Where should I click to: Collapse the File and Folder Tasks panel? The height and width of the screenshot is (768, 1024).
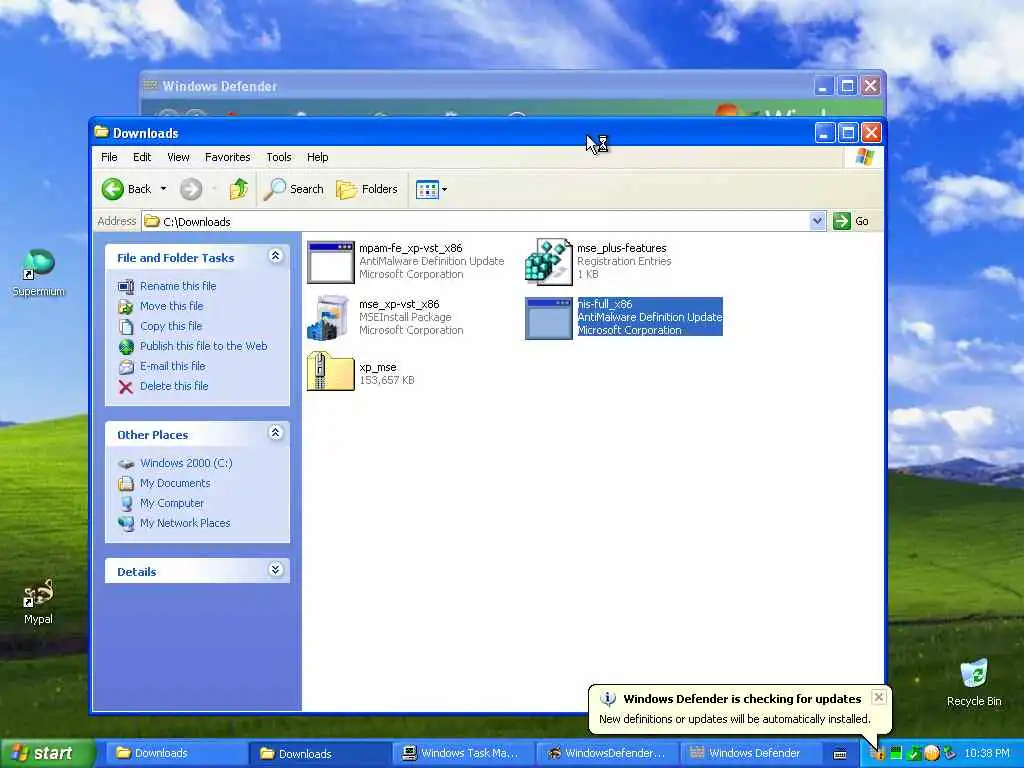click(276, 256)
